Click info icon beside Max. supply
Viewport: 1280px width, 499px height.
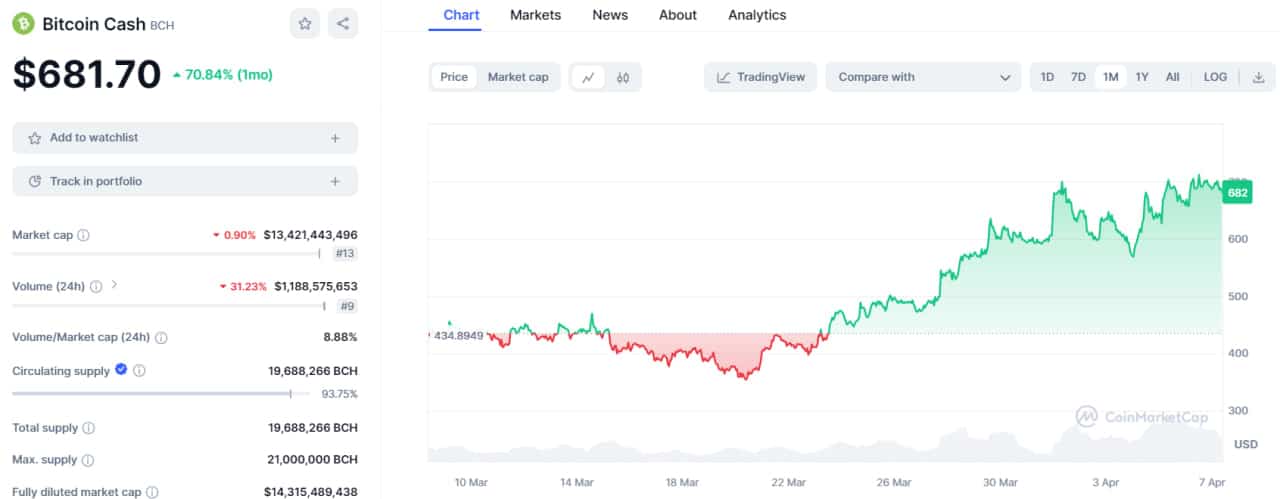coord(87,460)
